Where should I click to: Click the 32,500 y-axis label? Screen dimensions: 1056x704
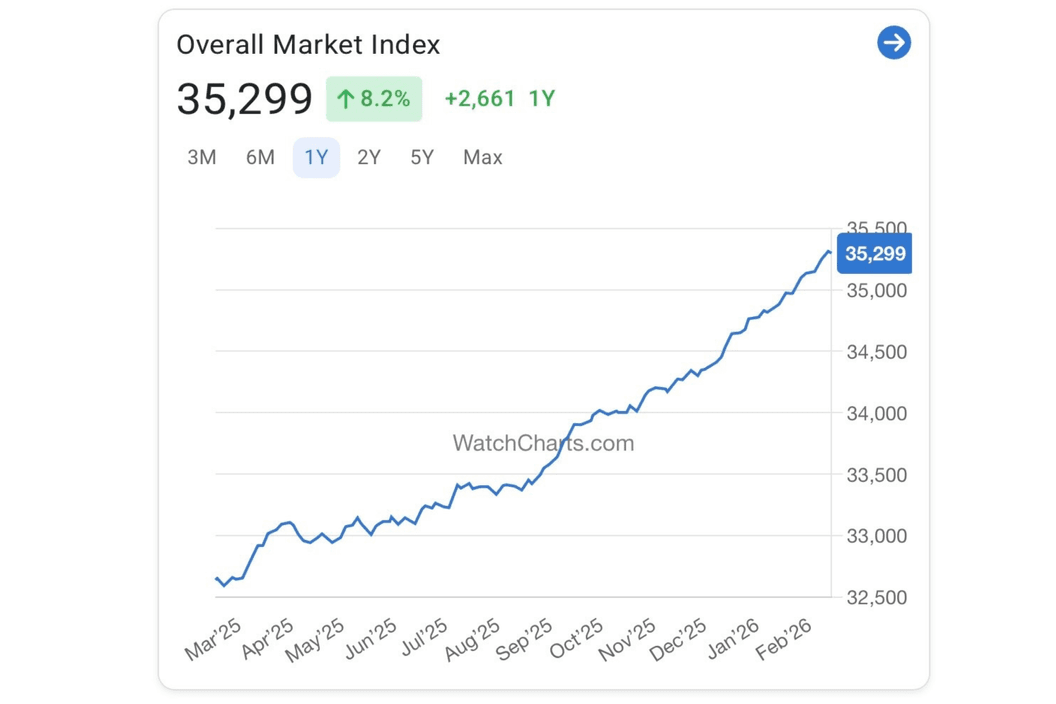tap(876, 598)
